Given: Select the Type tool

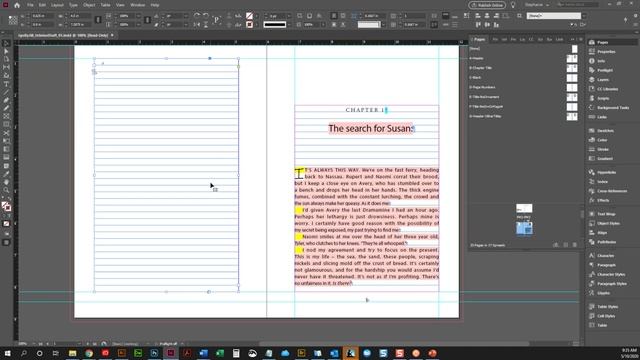Looking at the screenshot, I should [x=6, y=84].
